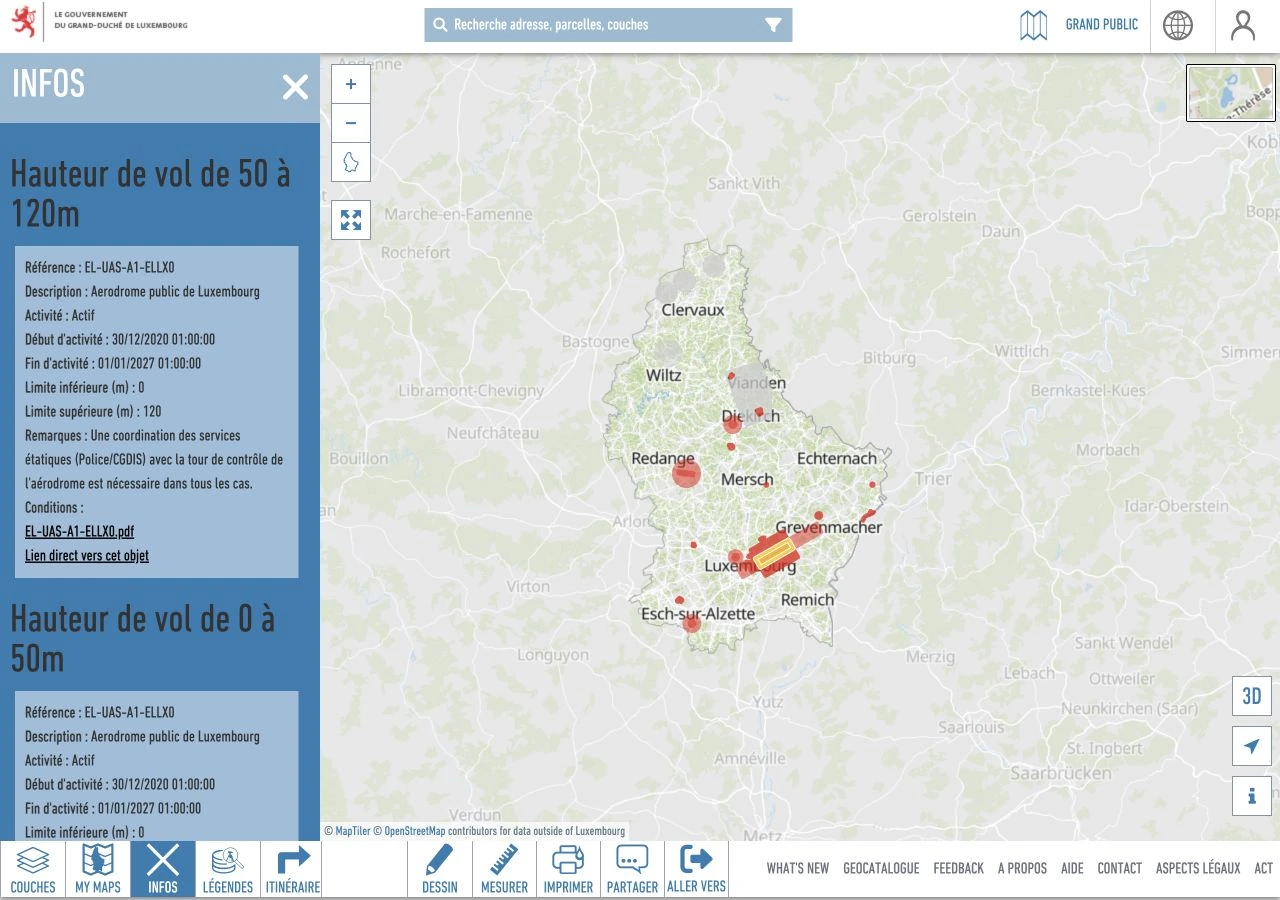Click the Luxembourg government lion logo
1280x900 pixels.
point(24,22)
